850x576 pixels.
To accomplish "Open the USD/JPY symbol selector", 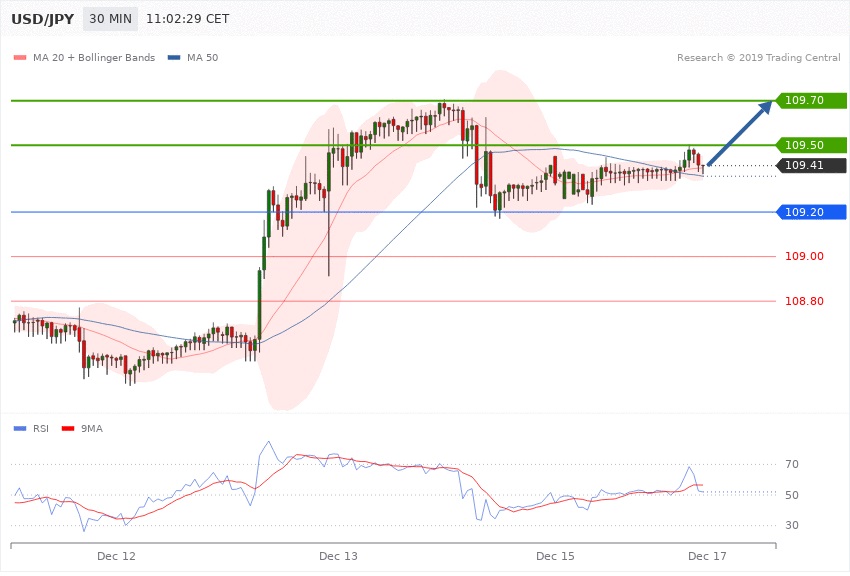I will point(45,20).
